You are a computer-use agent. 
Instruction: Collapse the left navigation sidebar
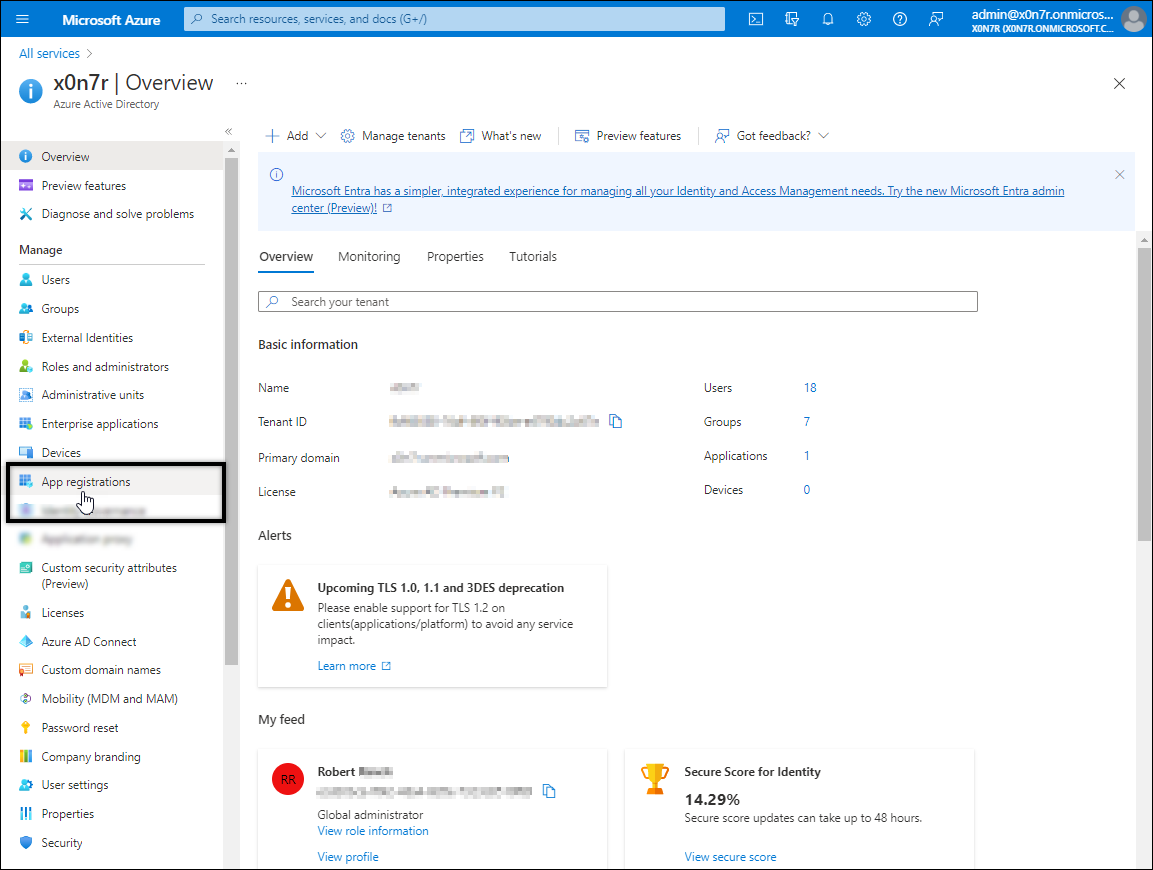pos(228,132)
